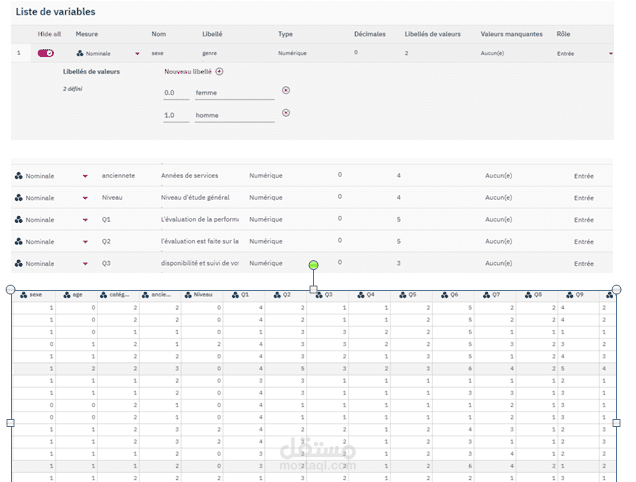Click the sexe name cell in row 1

click(157, 53)
